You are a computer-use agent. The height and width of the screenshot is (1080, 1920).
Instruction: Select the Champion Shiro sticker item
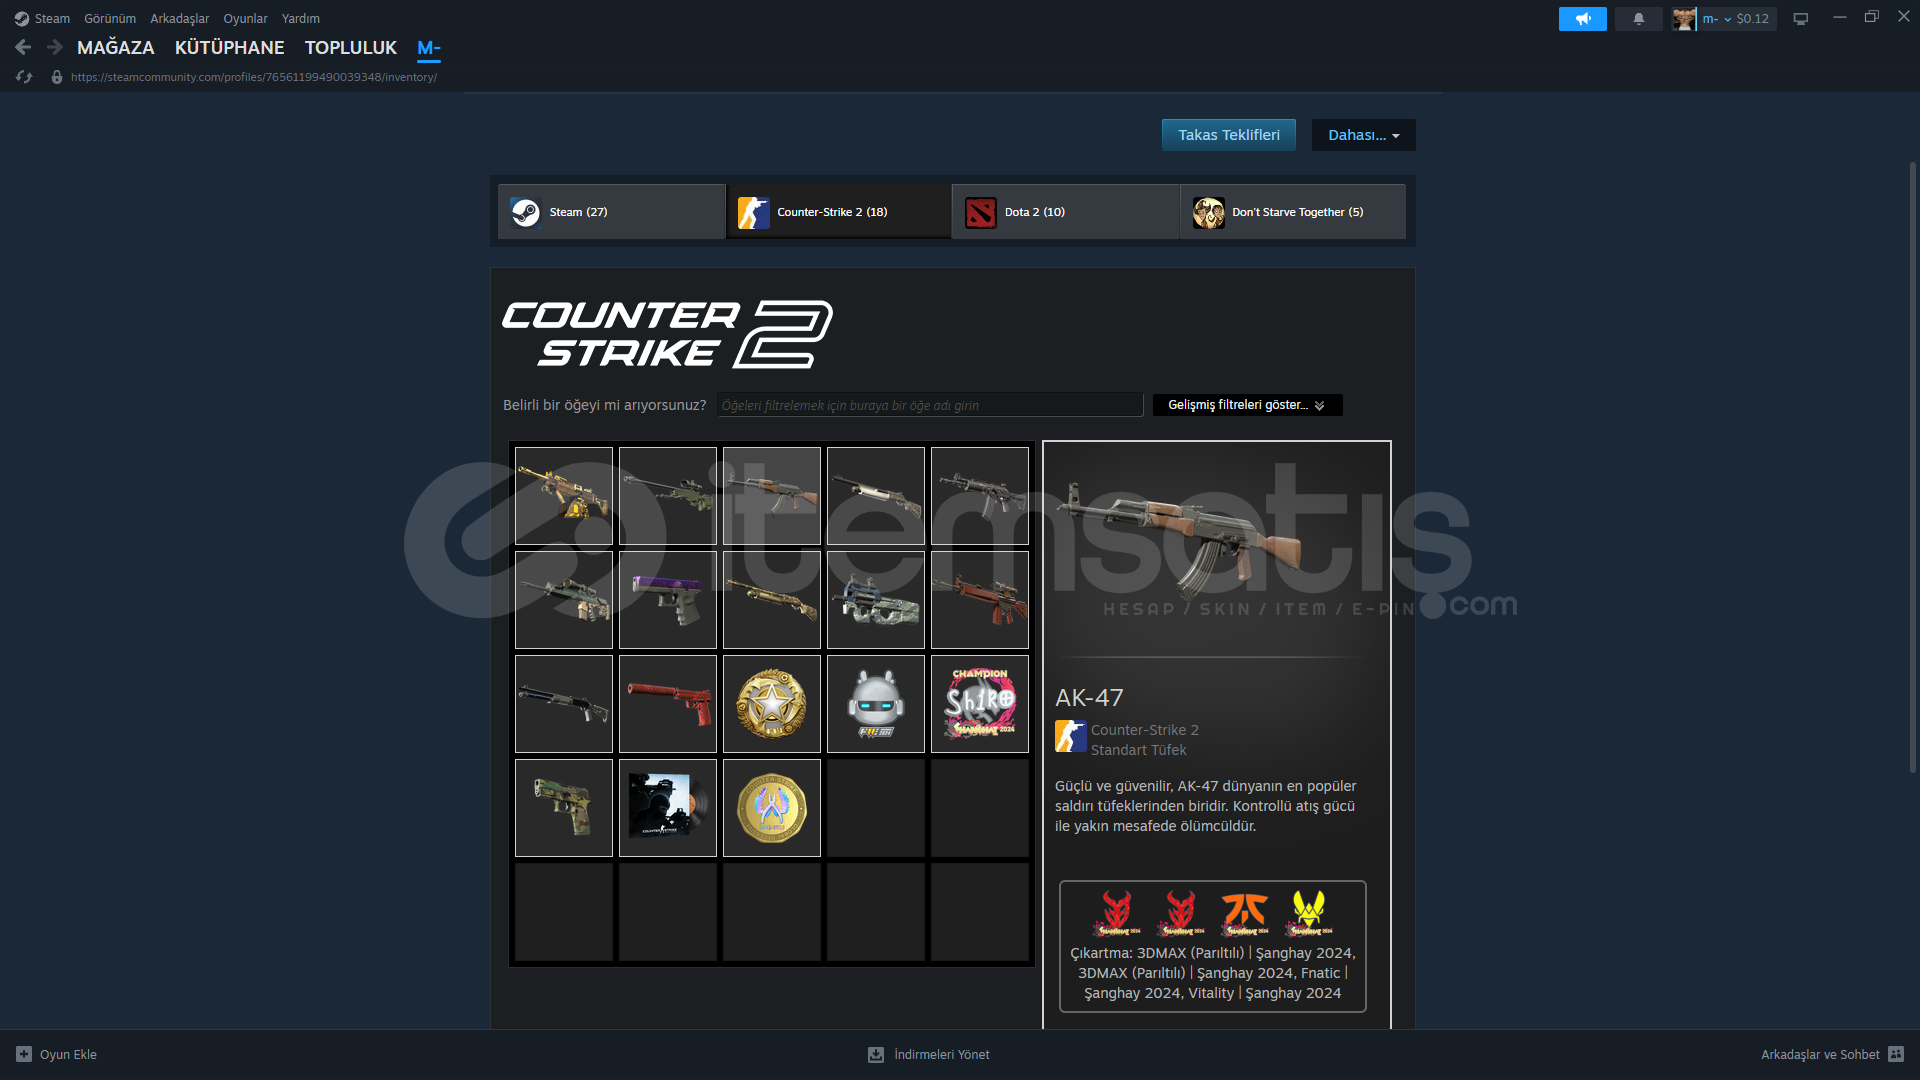tap(979, 704)
